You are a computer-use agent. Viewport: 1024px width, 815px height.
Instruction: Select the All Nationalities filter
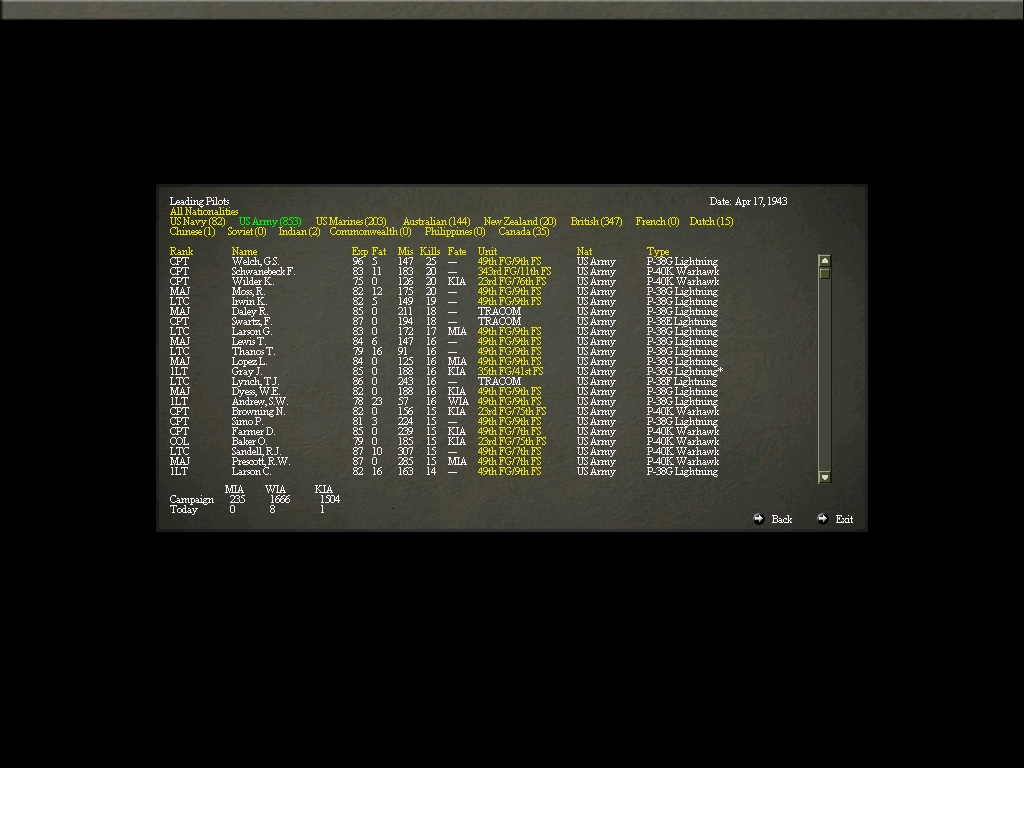(204, 212)
